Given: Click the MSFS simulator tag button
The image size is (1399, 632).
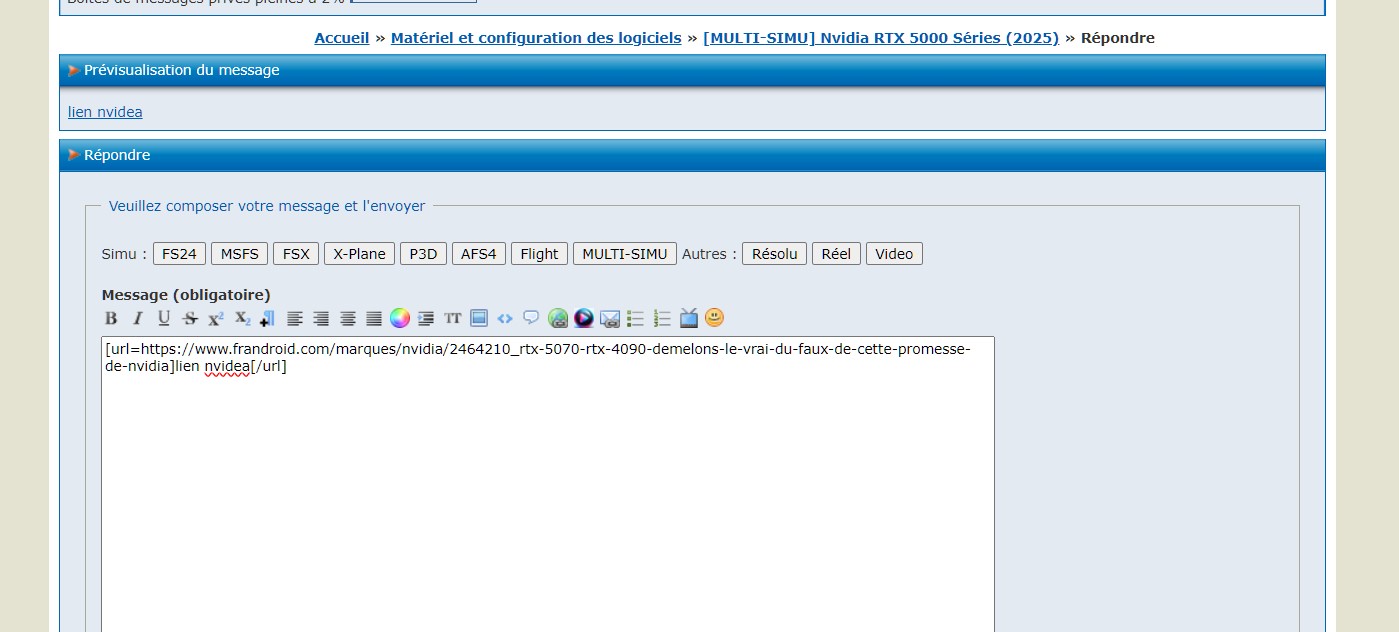Looking at the screenshot, I should (x=240, y=254).
